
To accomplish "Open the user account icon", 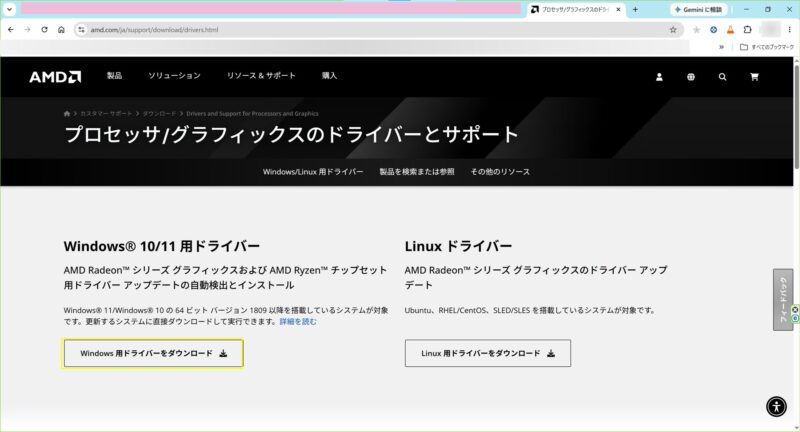I will click(x=659, y=77).
